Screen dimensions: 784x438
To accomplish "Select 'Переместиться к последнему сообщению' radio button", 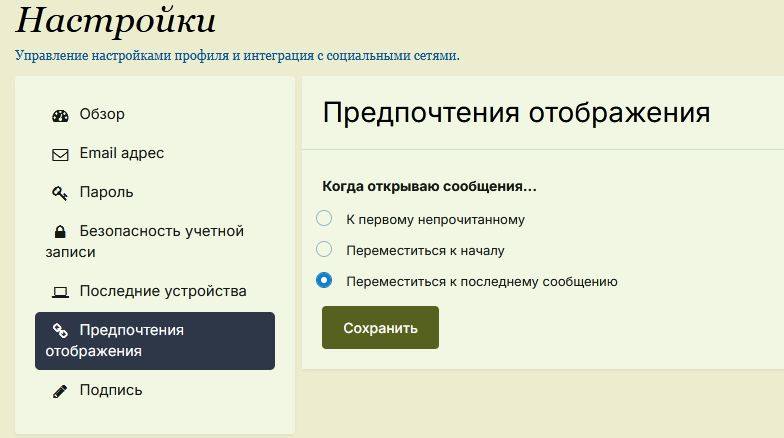I will click(x=324, y=280).
